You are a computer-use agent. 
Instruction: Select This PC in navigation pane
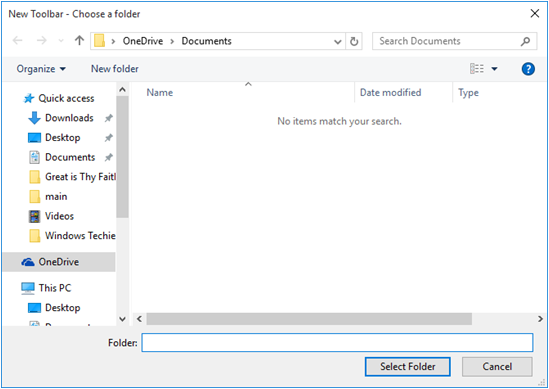[x=55, y=288]
